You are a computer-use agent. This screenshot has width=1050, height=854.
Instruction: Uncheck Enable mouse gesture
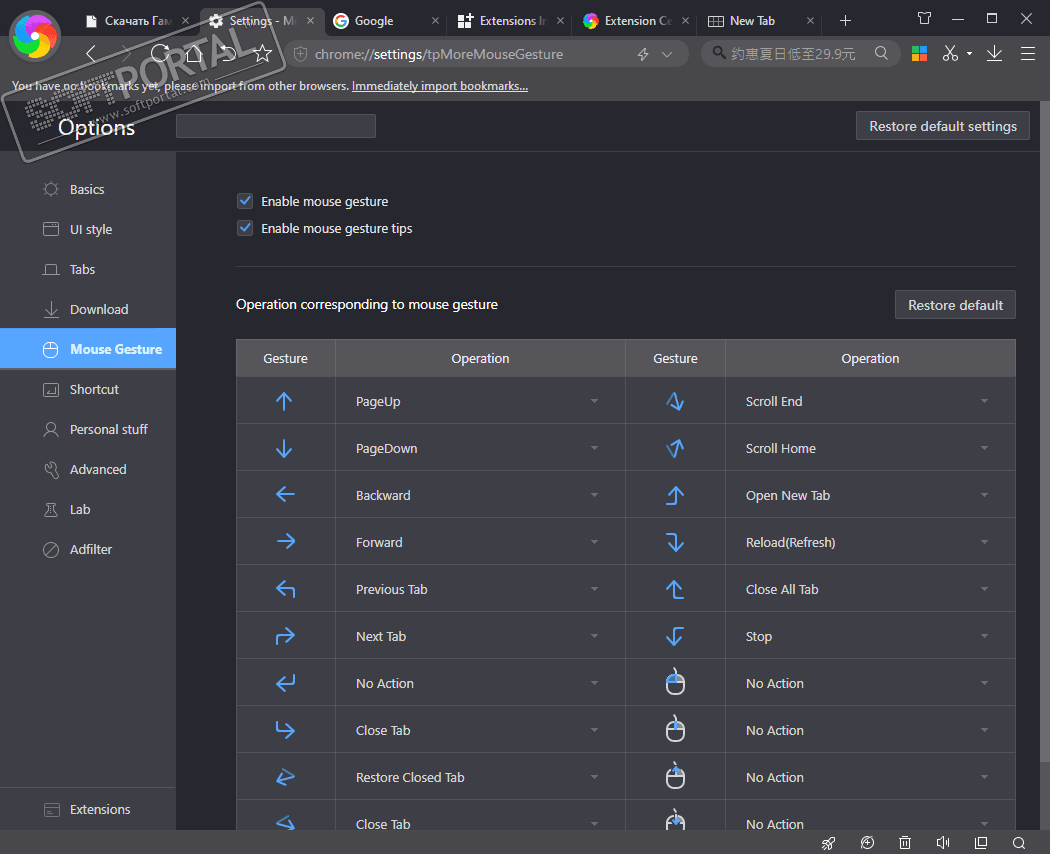245,201
